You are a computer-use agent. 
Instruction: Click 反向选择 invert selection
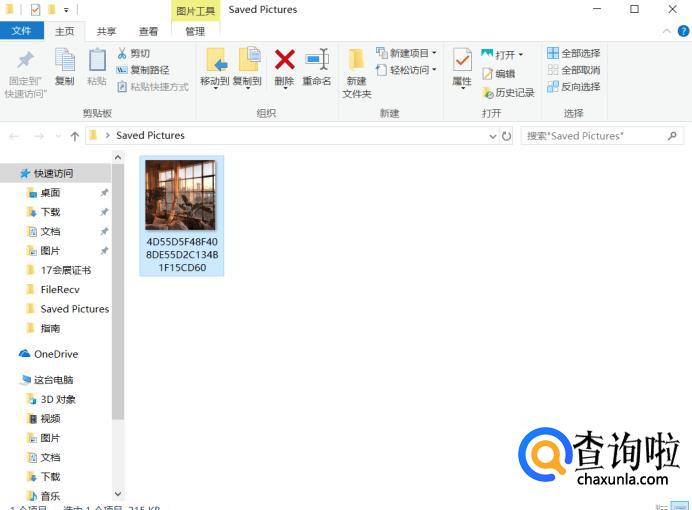[573, 86]
